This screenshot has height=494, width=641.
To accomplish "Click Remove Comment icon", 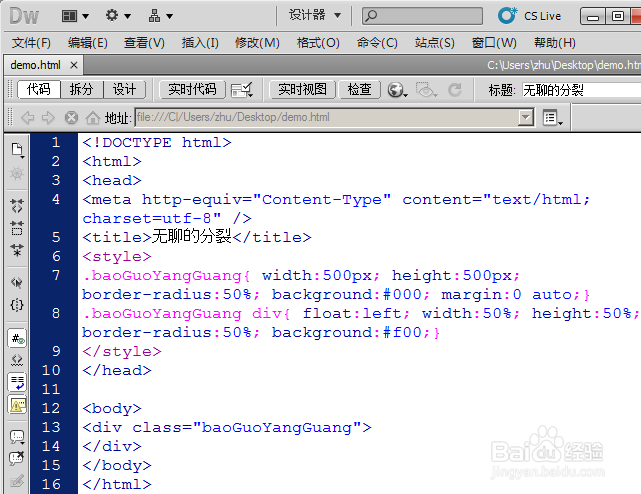I will [x=17, y=458].
